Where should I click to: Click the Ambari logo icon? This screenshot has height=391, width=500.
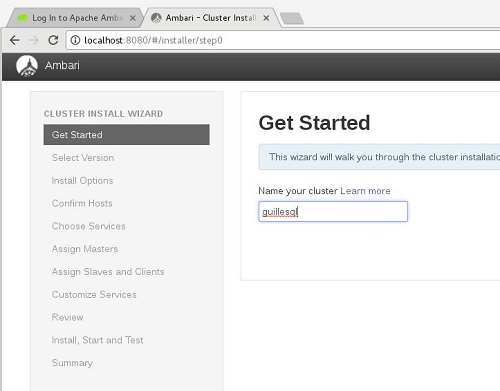click(27, 66)
